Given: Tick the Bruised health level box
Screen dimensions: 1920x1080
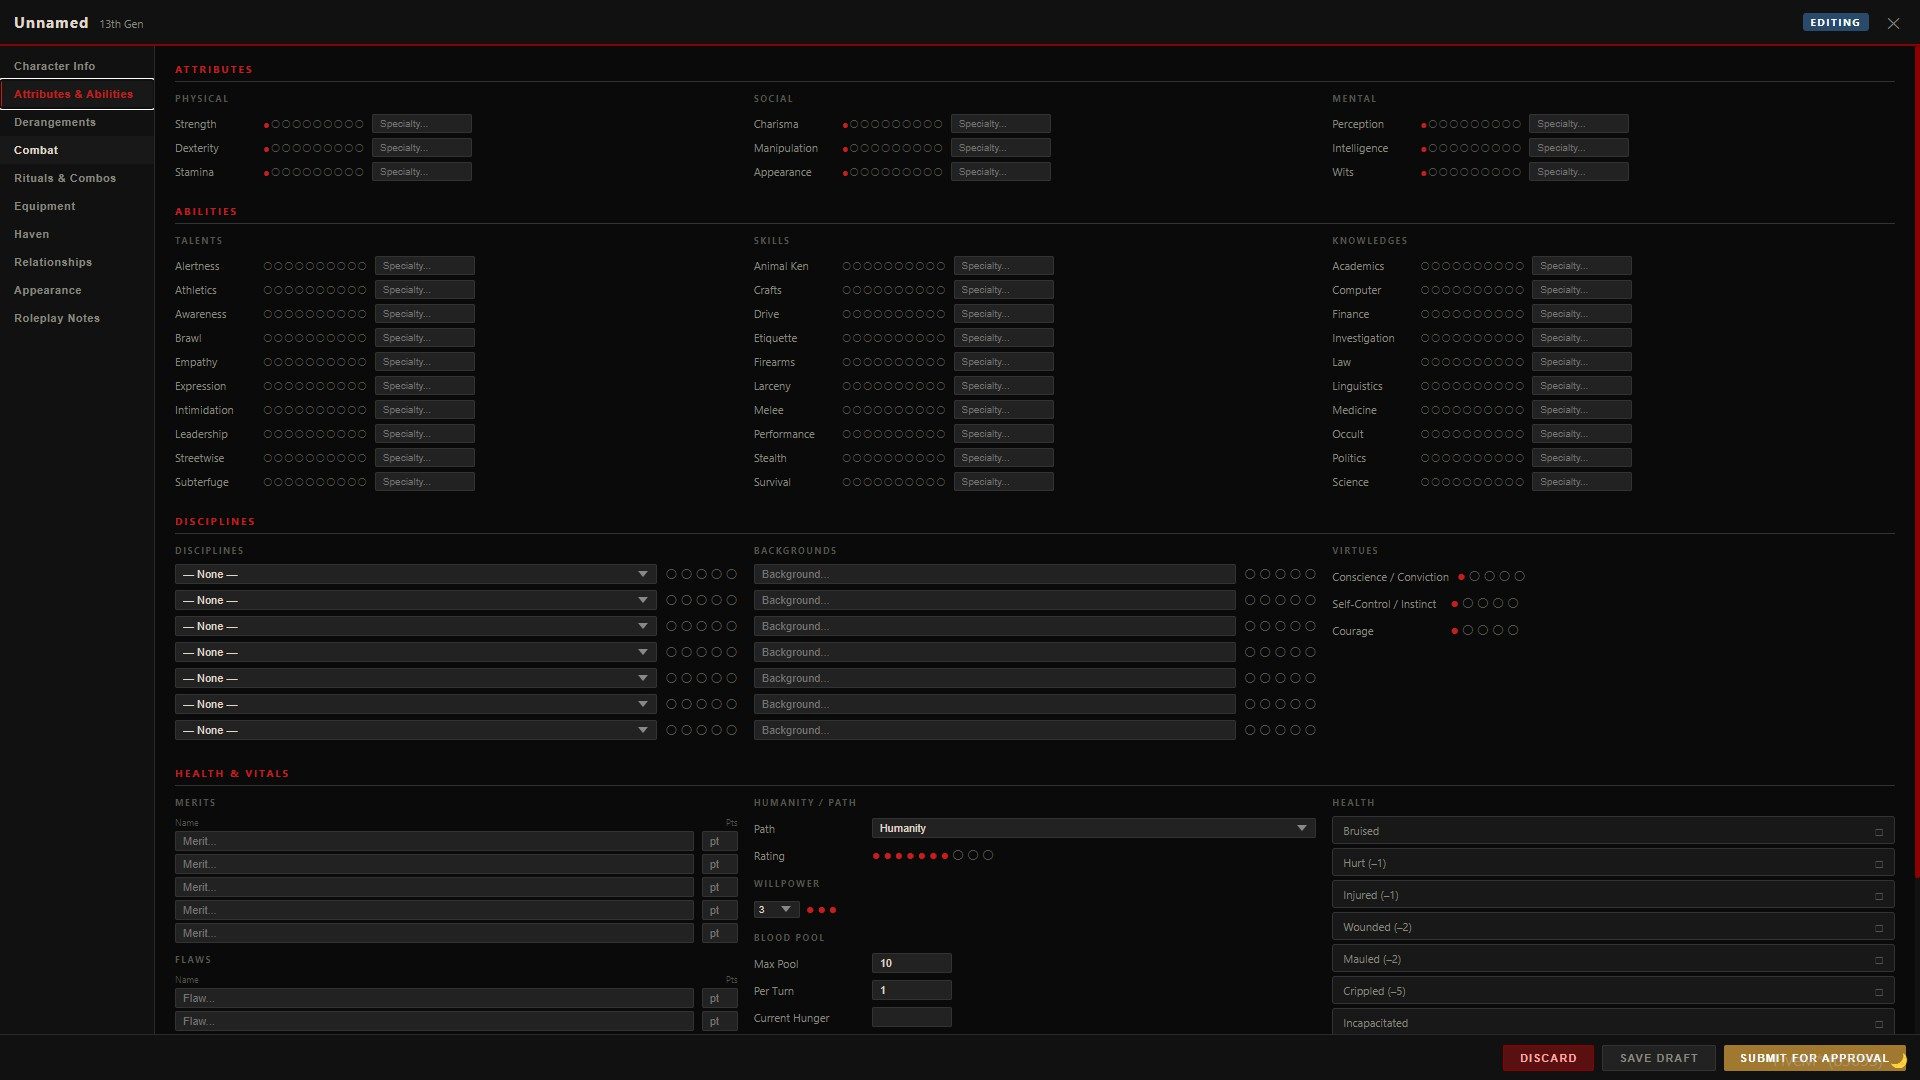Looking at the screenshot, I should 1879,832.
